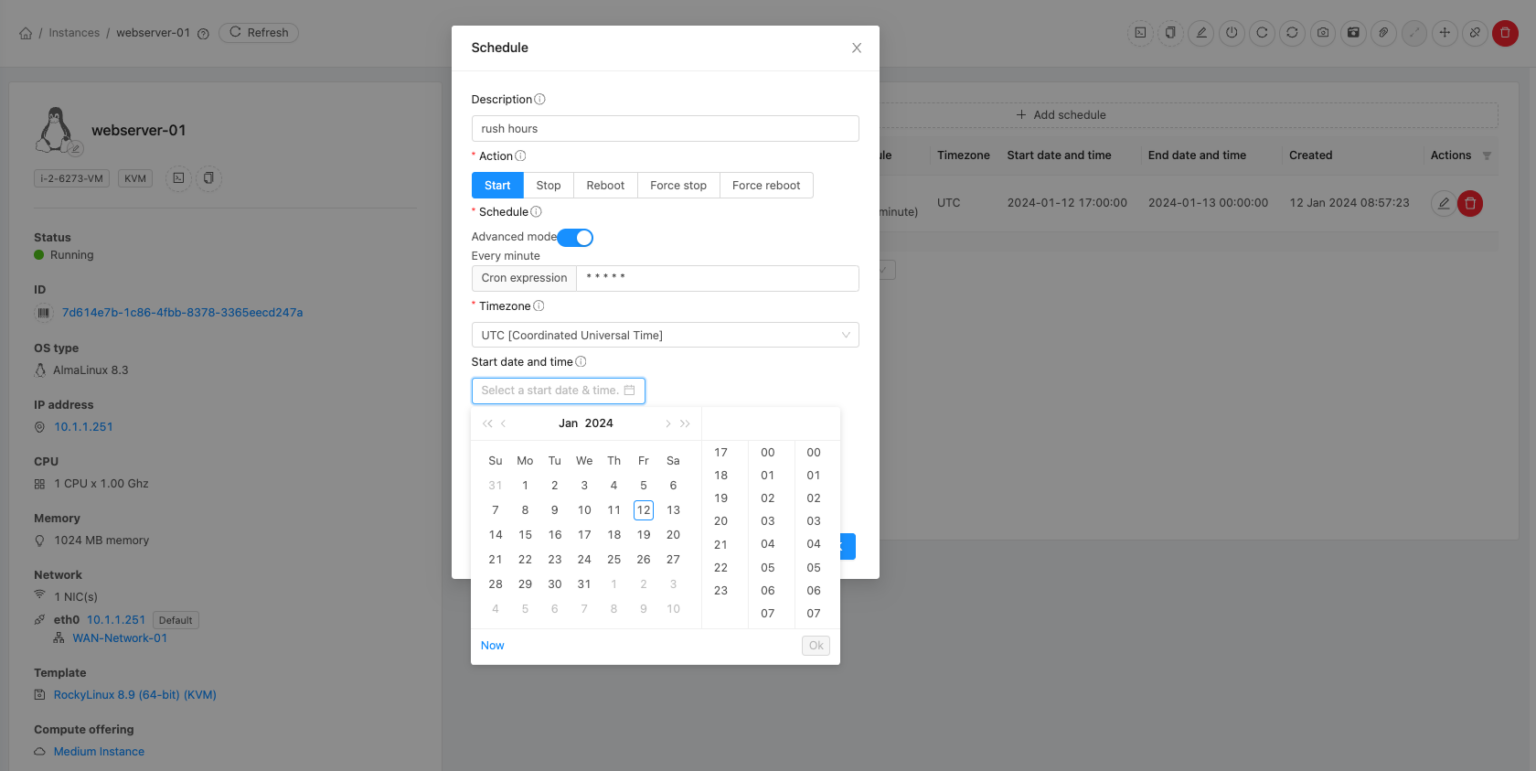Take a snapshot using the camera icon
This screenshot has width=1536, height=771.
[1322, 33]
